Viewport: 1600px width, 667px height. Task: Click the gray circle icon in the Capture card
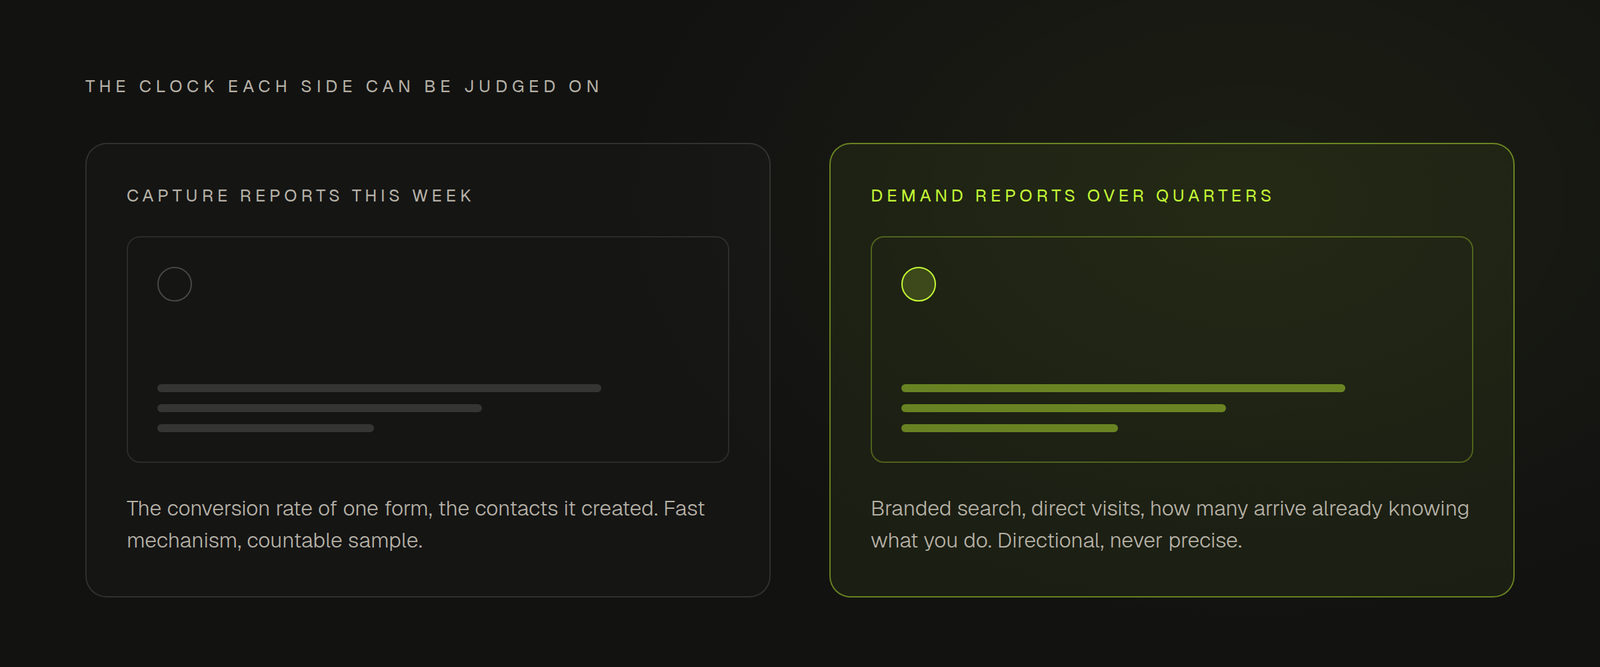pos(175,284)
